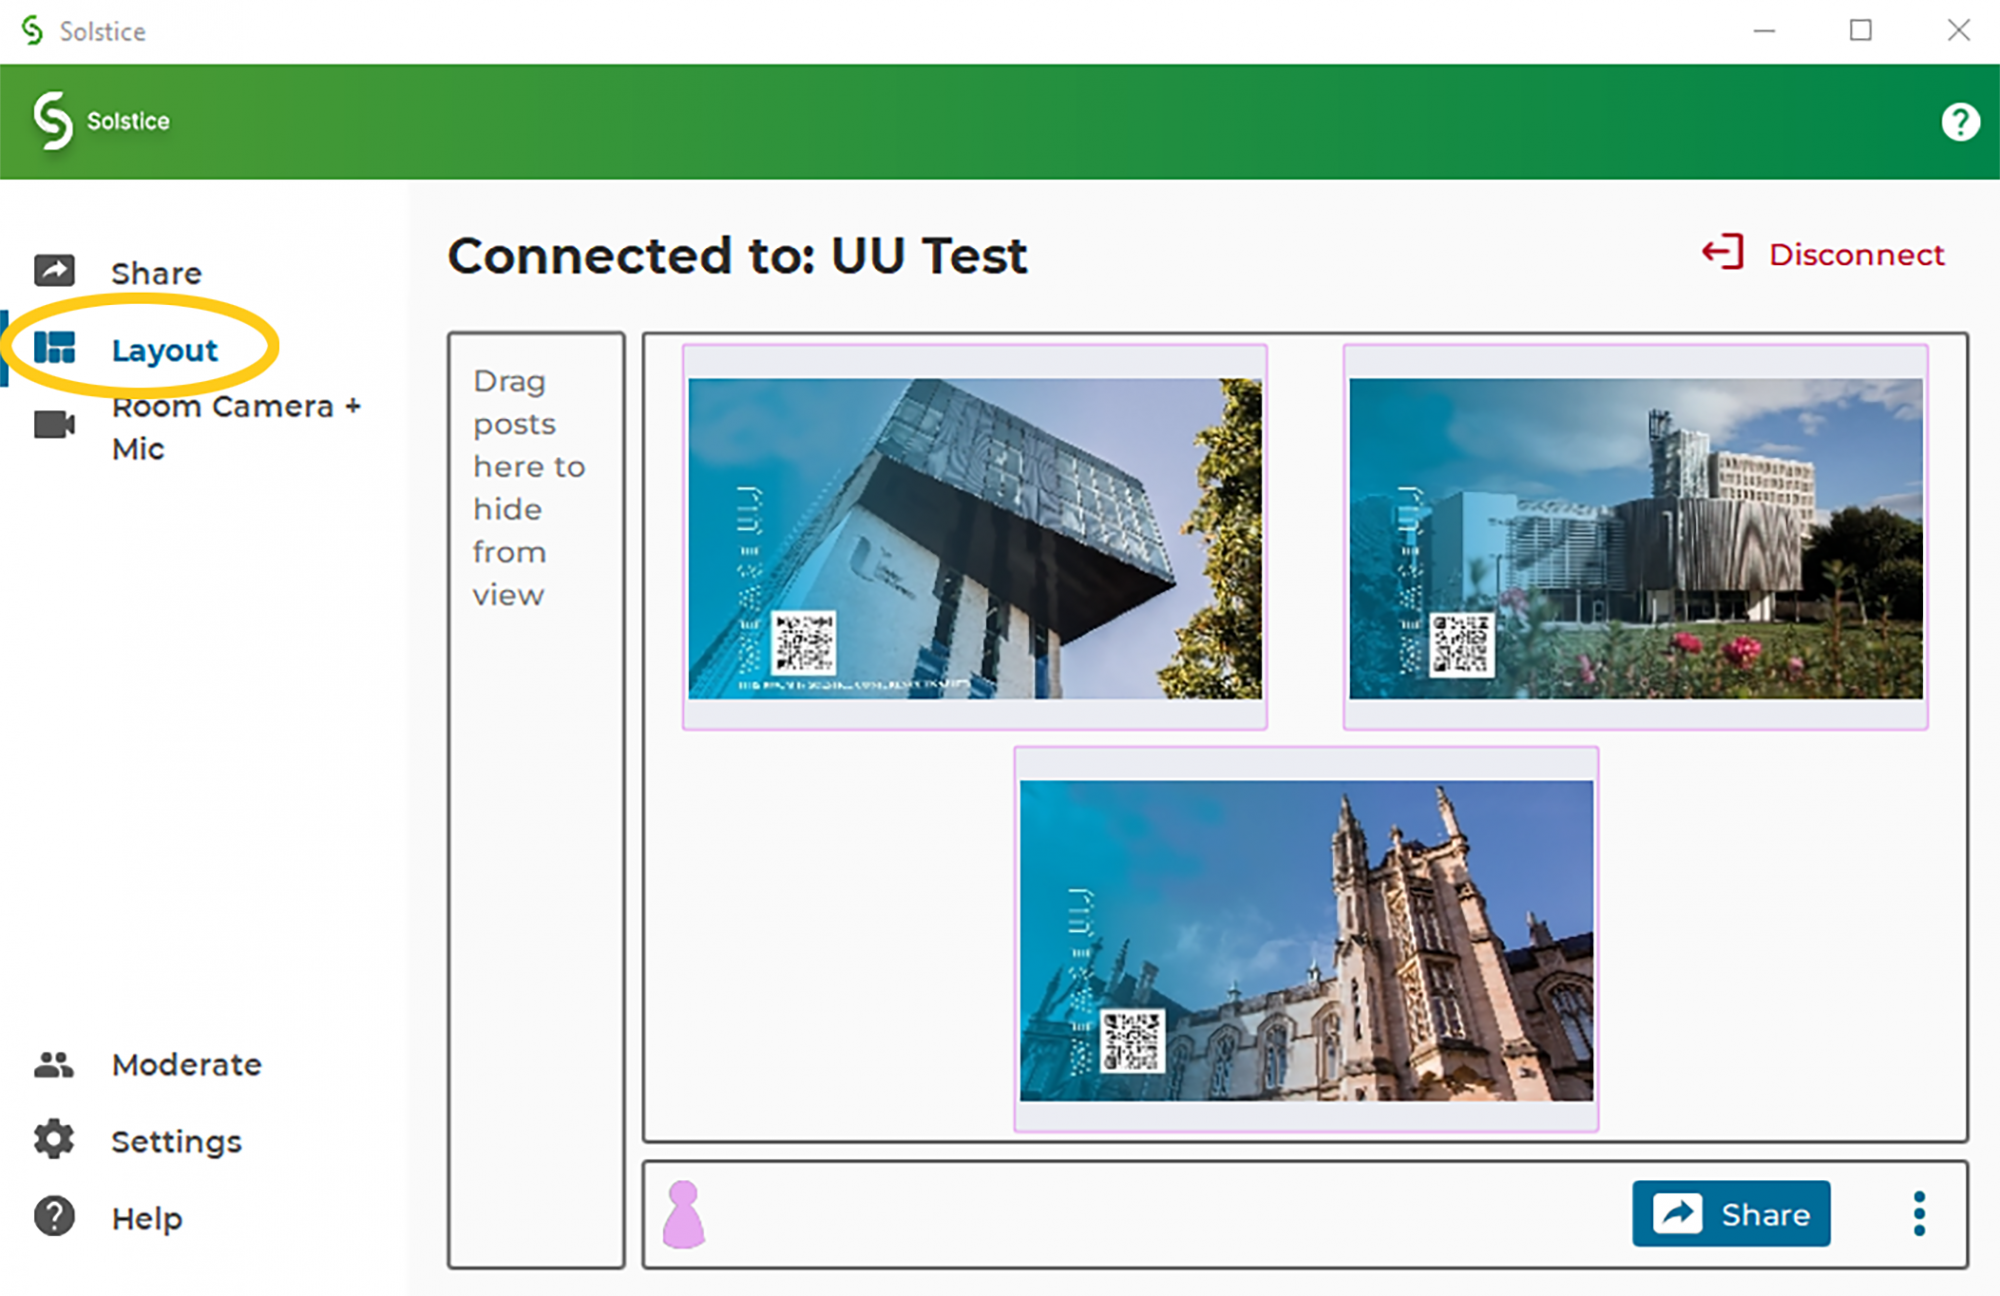2000x1296 pixels.
Task: Select the Layout grid icon
Action: [x=54, y=348]
